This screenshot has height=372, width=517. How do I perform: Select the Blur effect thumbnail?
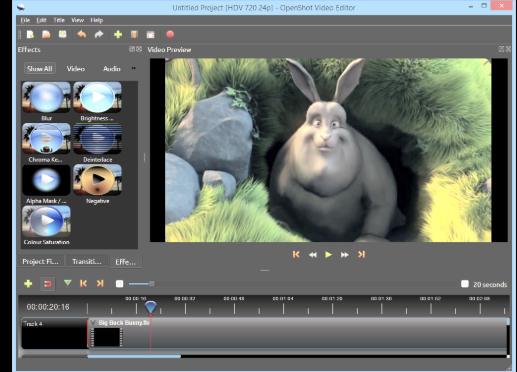(46, 97)
